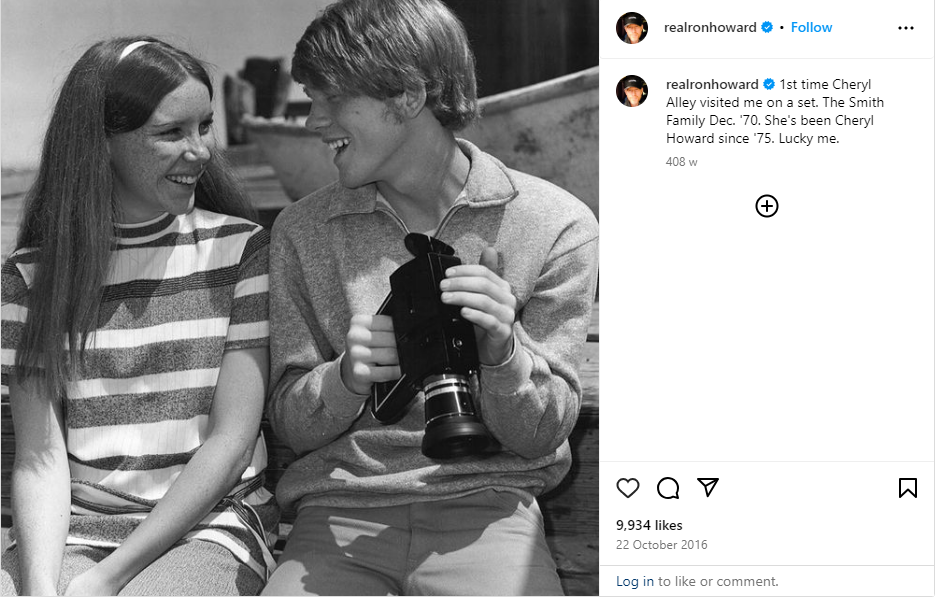
Task: Click the small avatar beside the caption
Action: click(632, 90)
